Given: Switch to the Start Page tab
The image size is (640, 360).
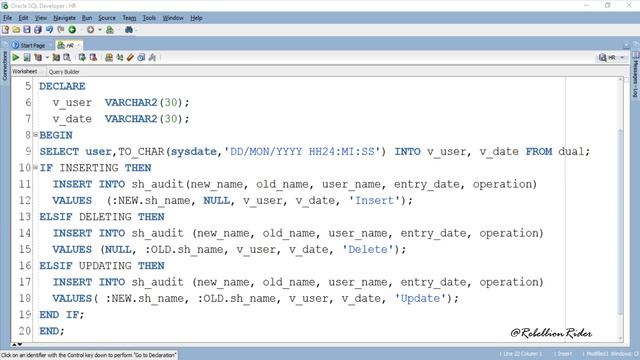Looking at the screenshot, I should click(29, 45).
